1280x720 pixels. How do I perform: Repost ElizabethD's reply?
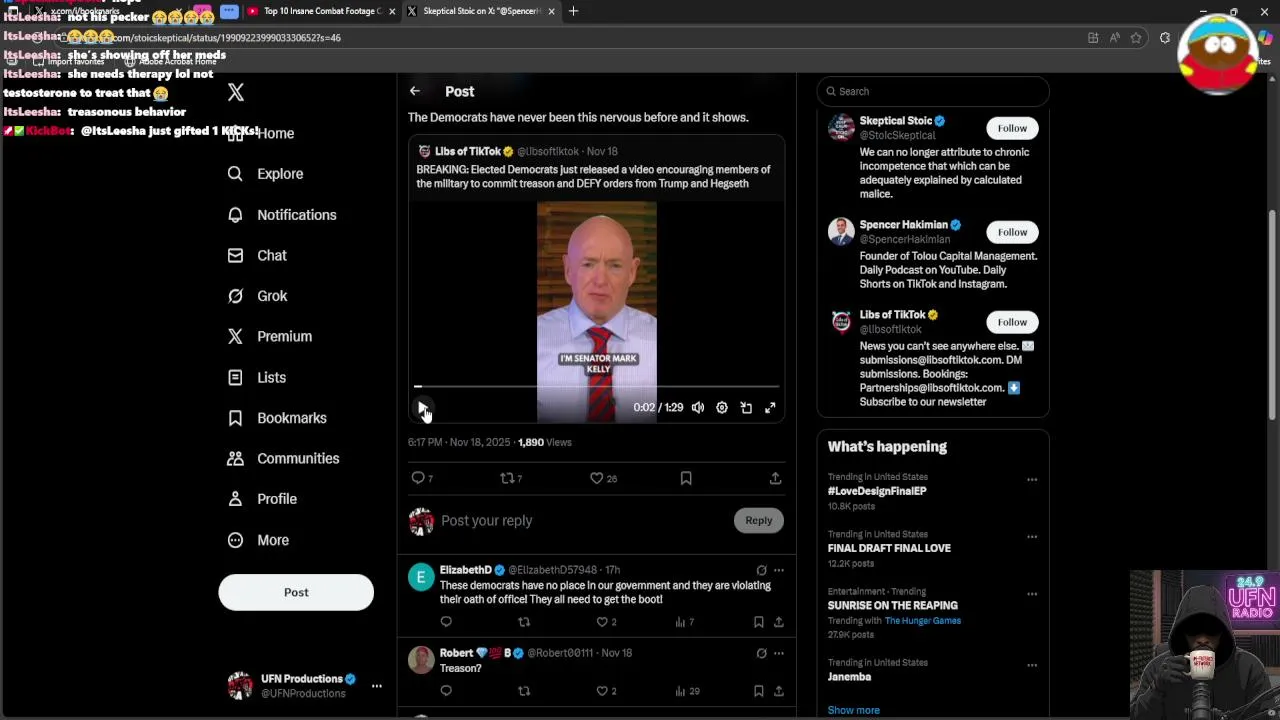(524, 622)
